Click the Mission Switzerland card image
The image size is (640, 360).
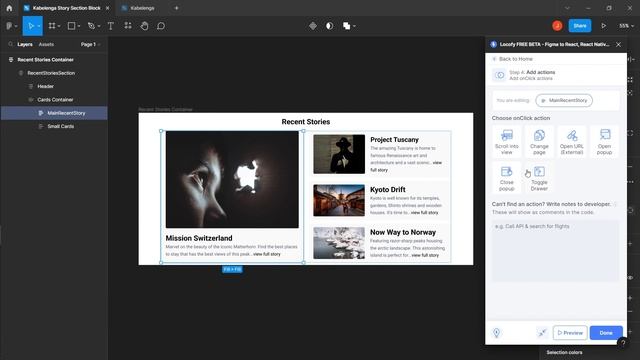point(232,179)
